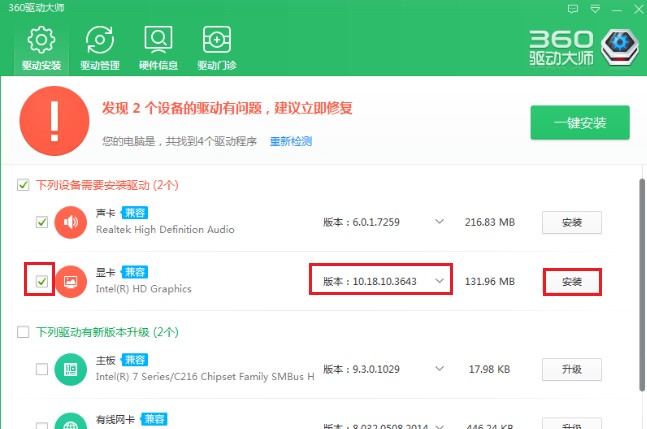
Task: Click the 216.83 MB size value
Action: tap(490, 222)
